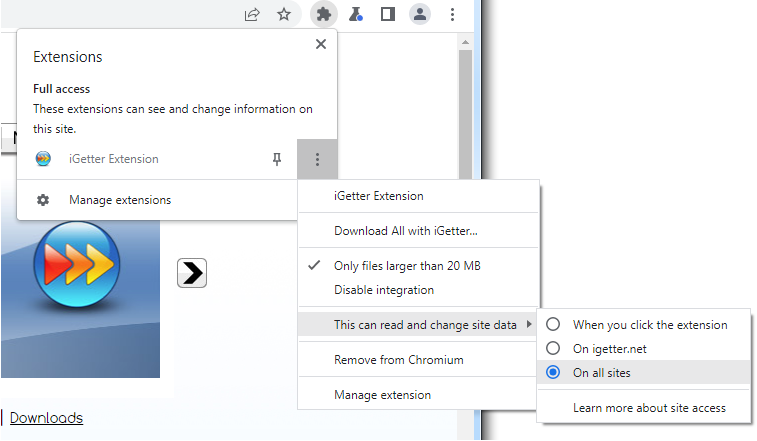Open the Chrome Labs flask icon
This screenshot has height=441, width=757.
(x=355, y=14)
